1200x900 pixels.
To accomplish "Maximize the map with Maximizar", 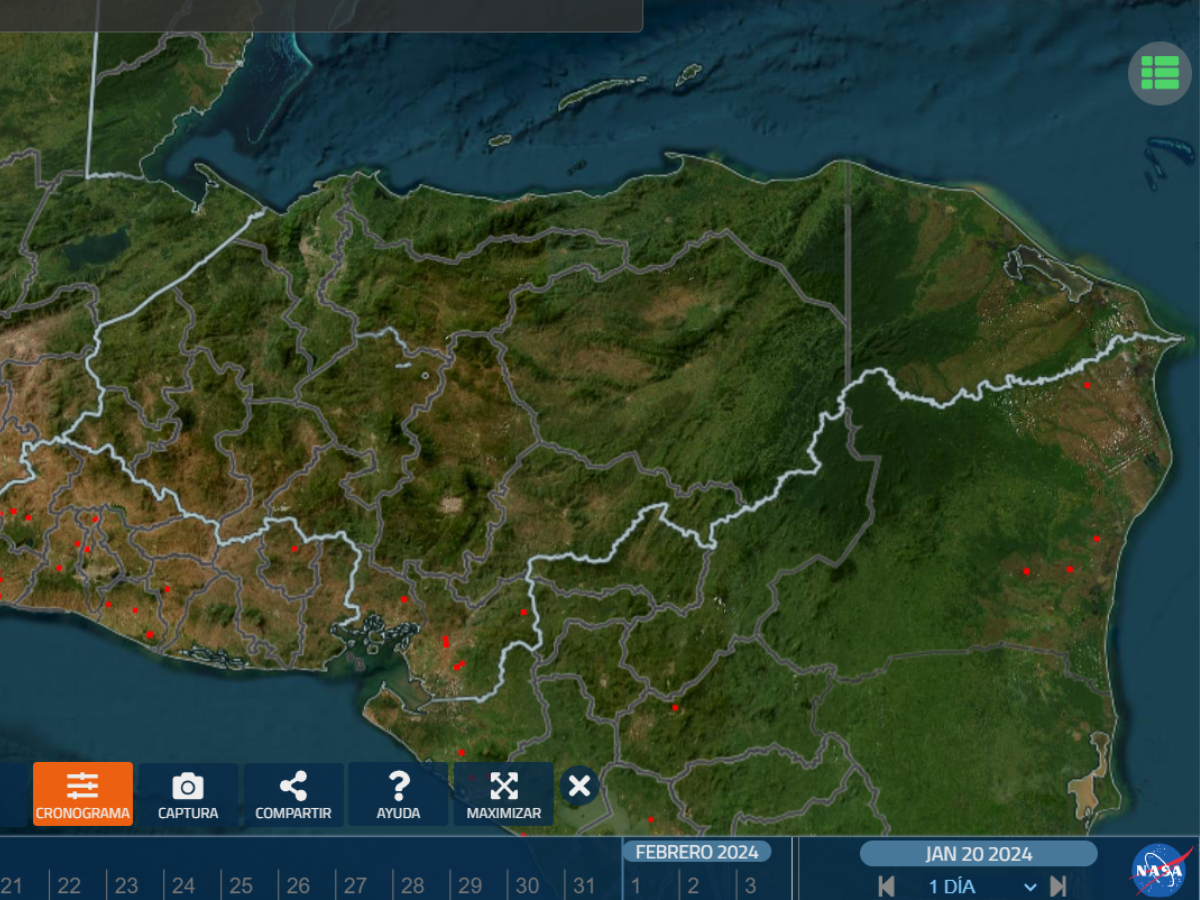I will point(503,795).
